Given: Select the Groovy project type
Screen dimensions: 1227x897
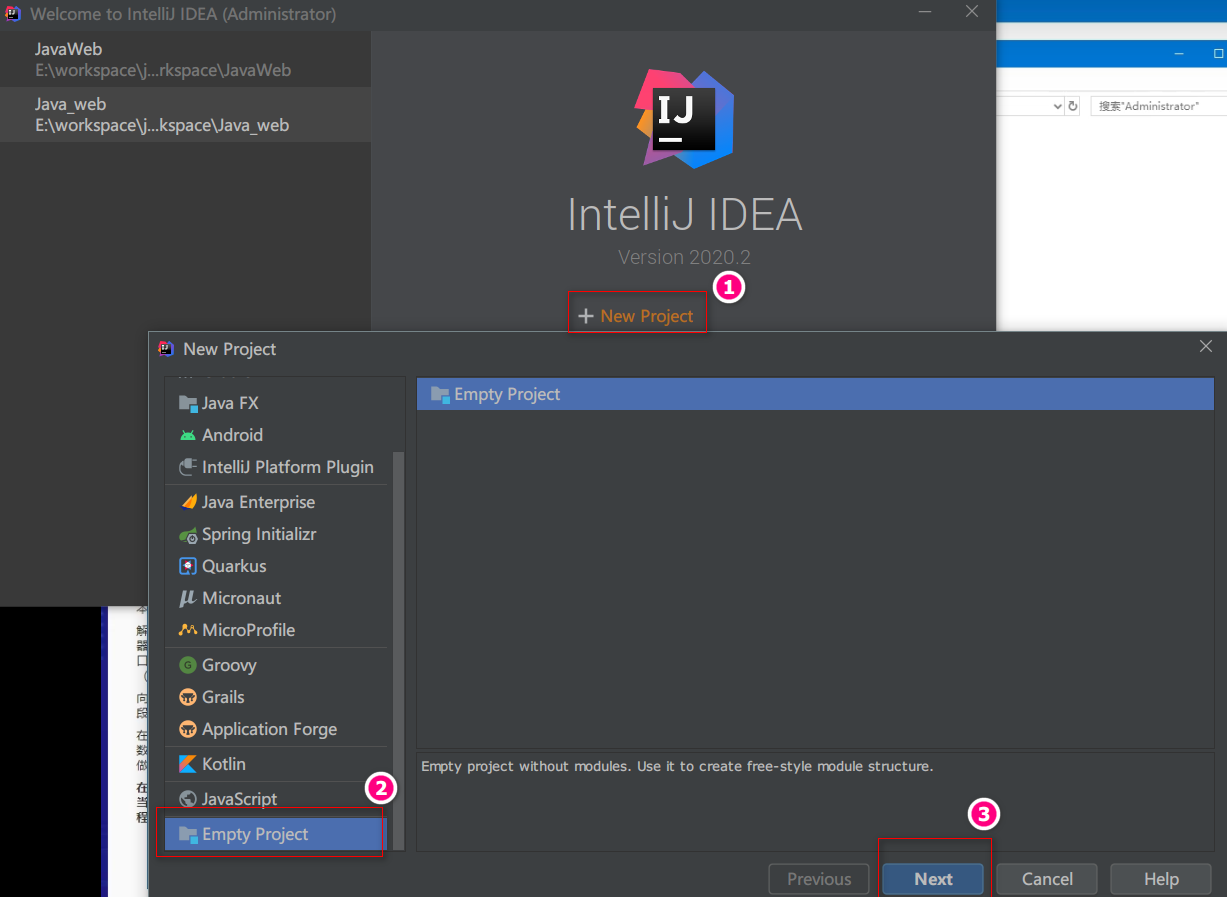Looking at the screenshot, I should point(275,665).
